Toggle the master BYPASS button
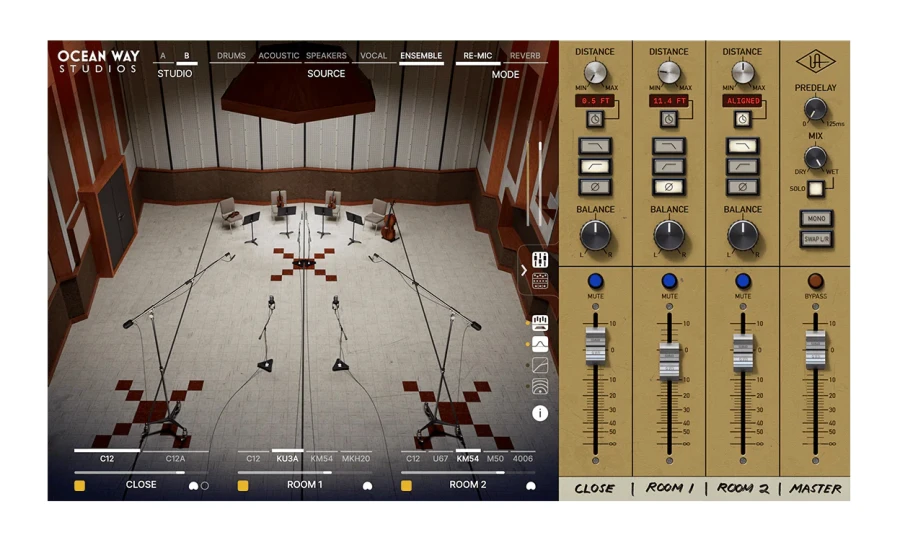Screen dimensions: 900x535 [x=815, y=281]
